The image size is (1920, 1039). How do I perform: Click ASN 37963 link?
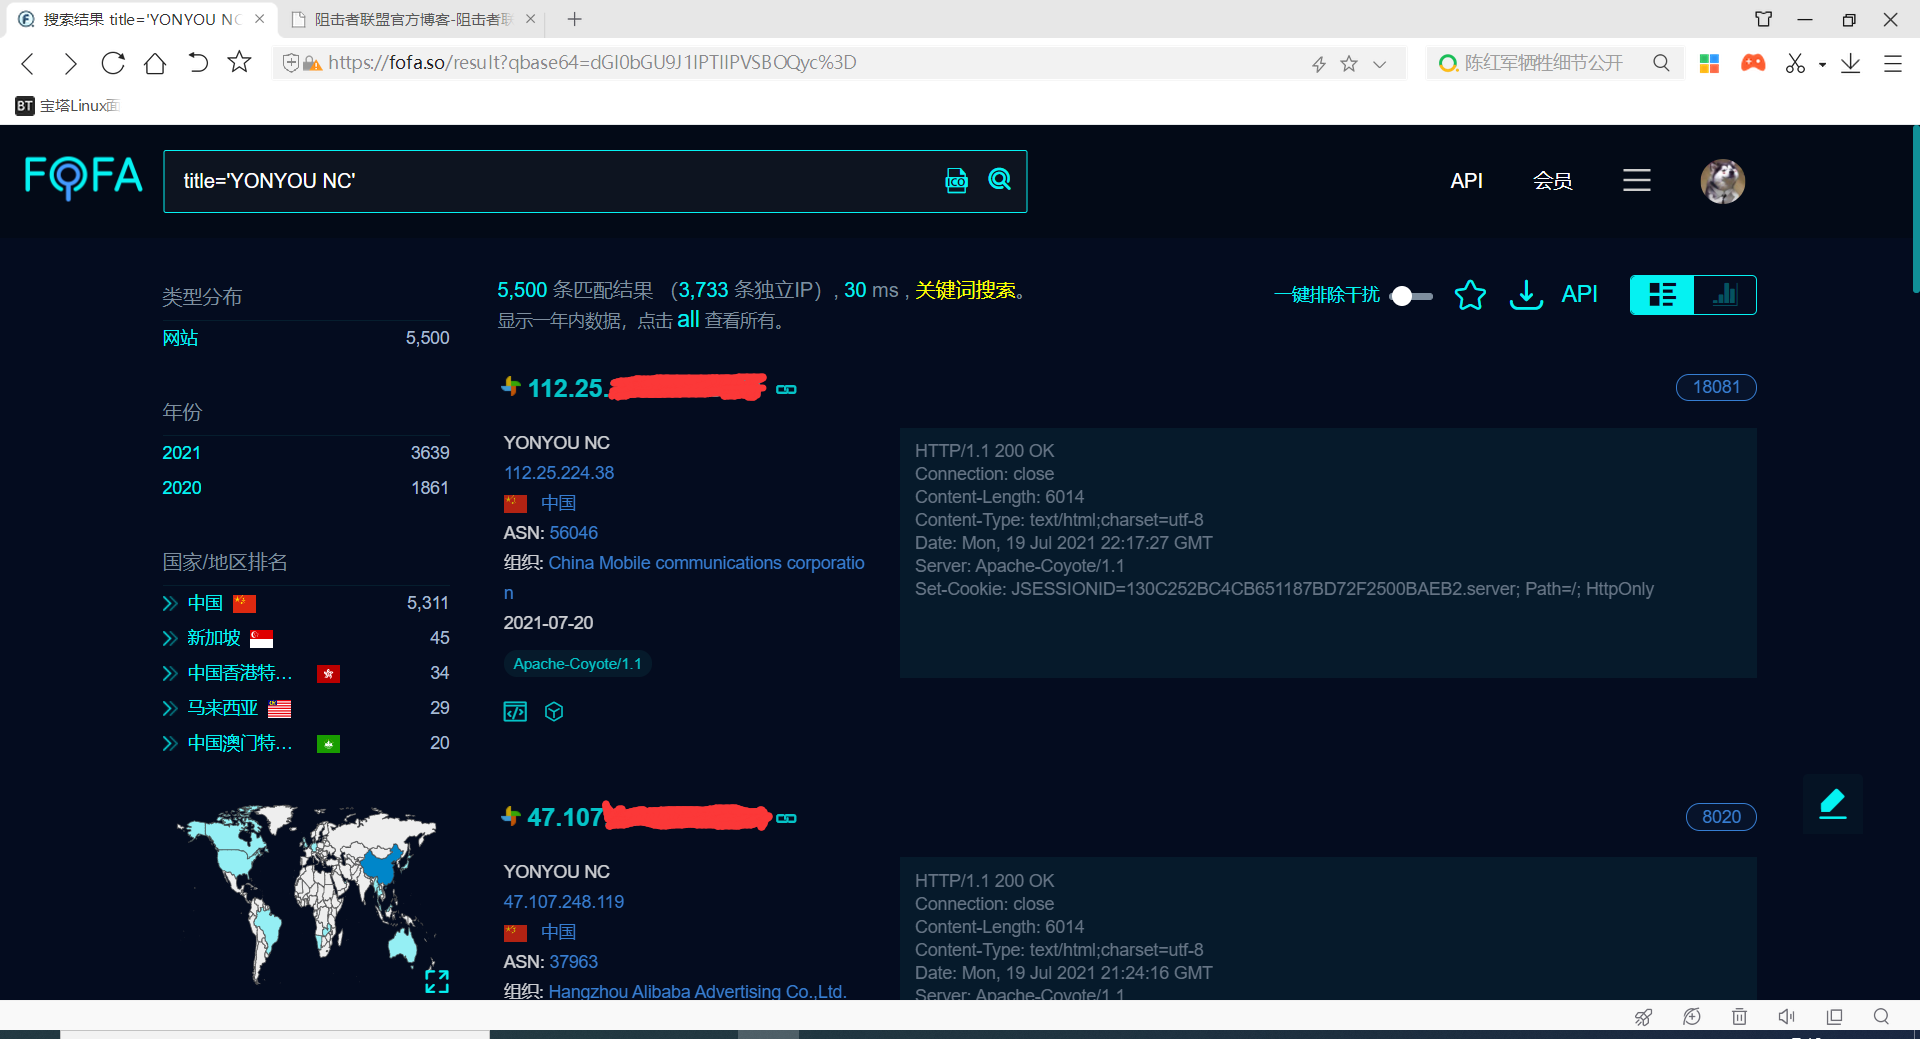pyautogui.click(x=574, y=962)
